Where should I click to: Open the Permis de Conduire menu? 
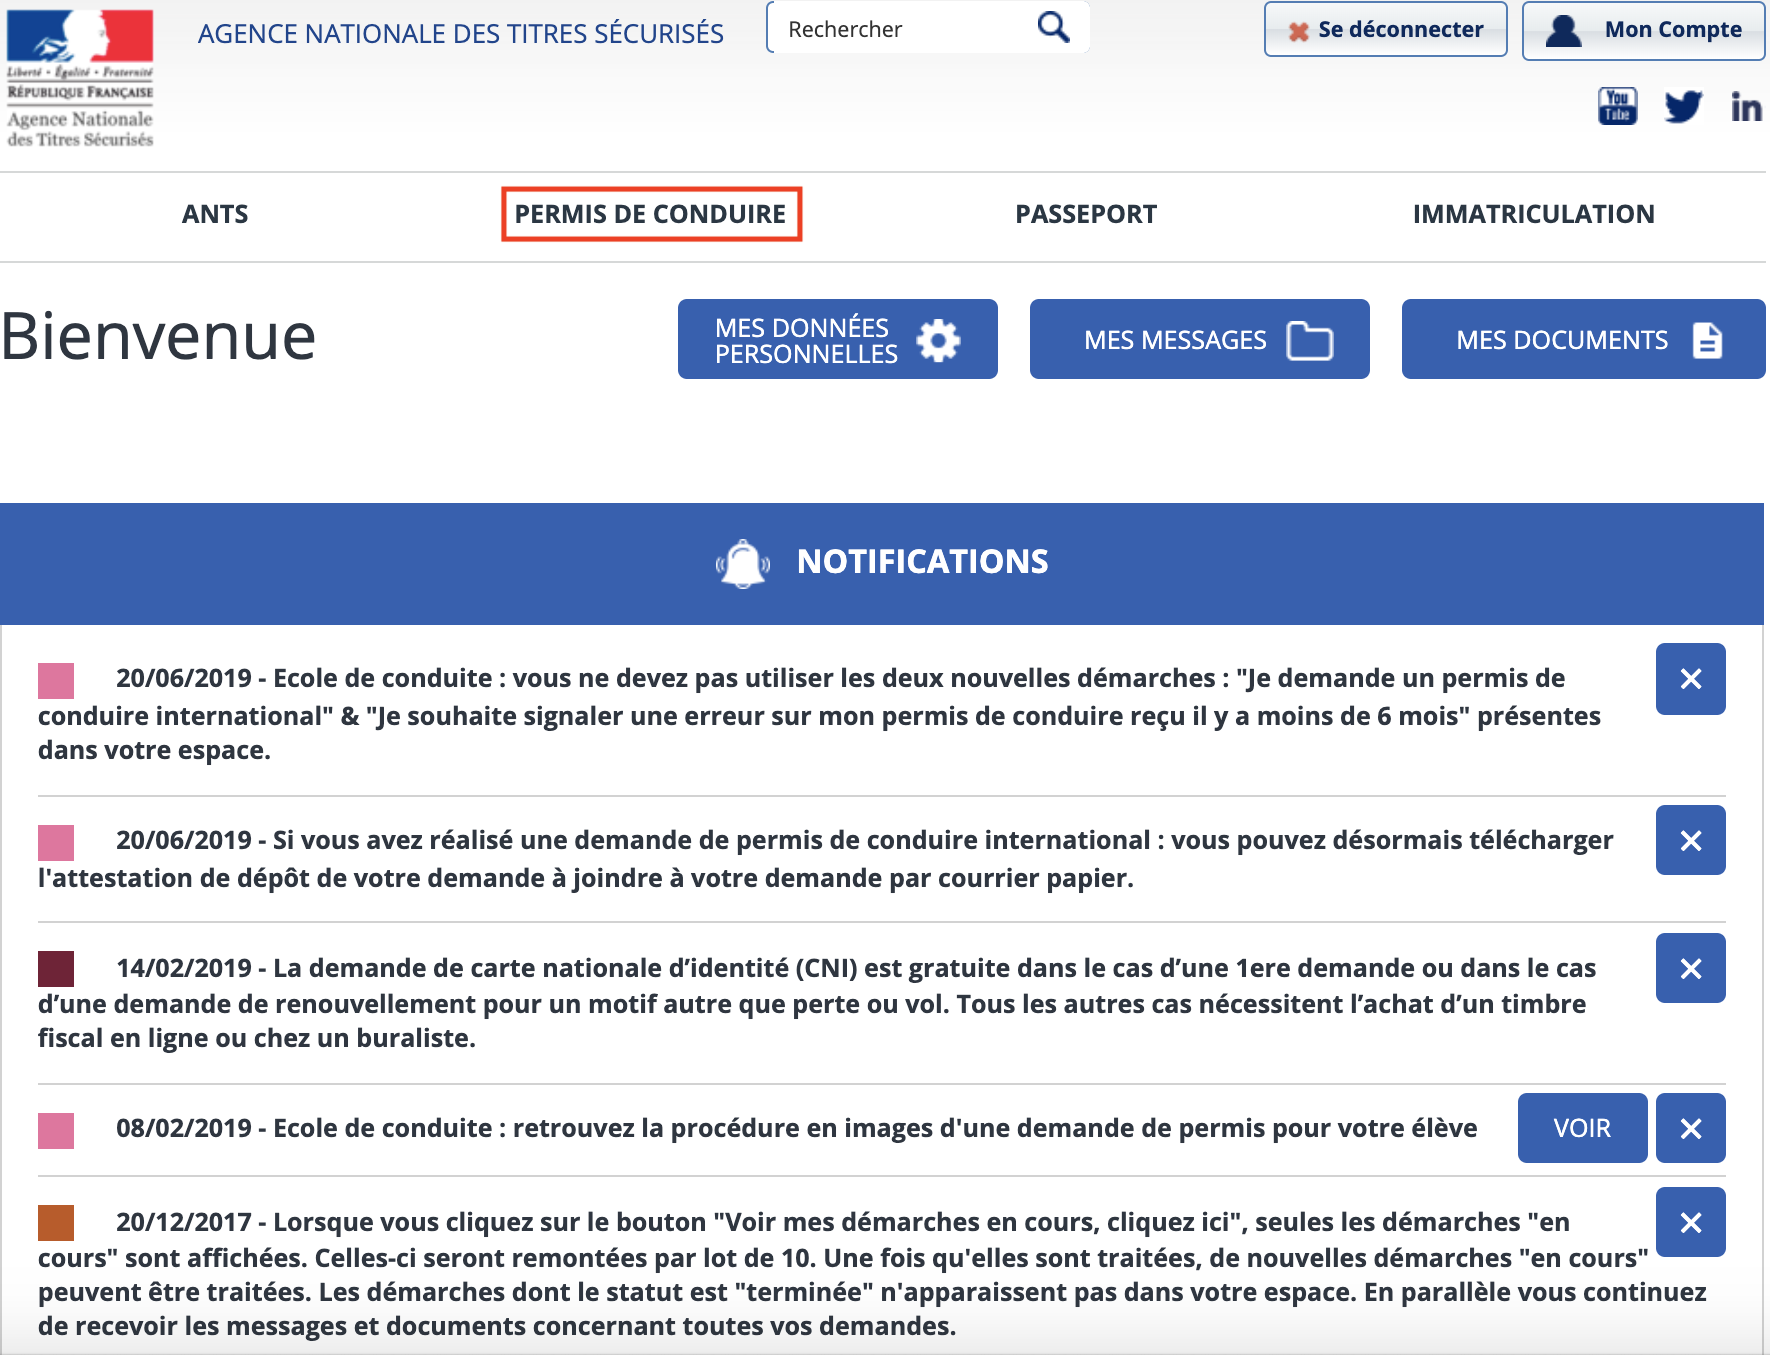coord(651,214)
